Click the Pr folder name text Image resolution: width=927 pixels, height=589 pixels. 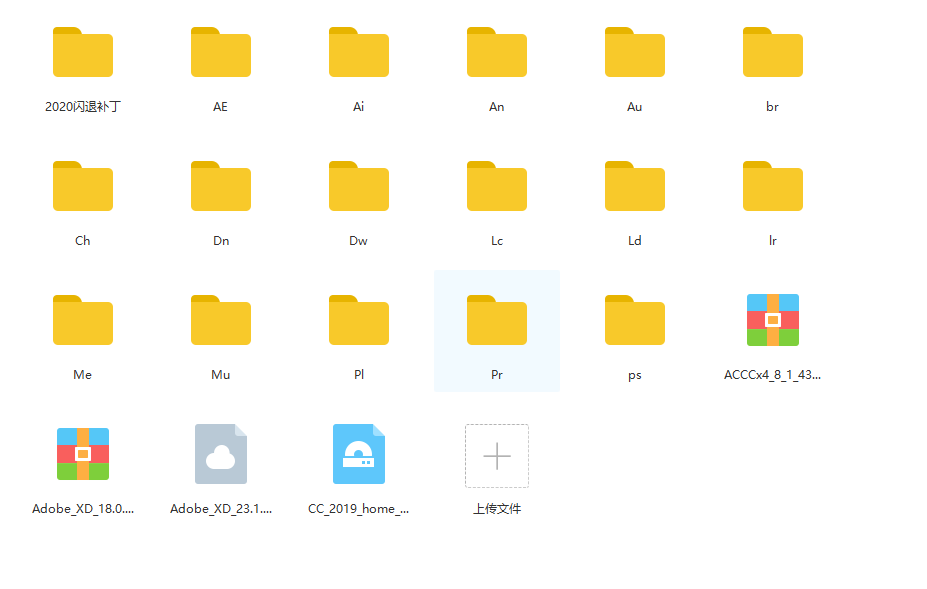click(x=497, y=375)
